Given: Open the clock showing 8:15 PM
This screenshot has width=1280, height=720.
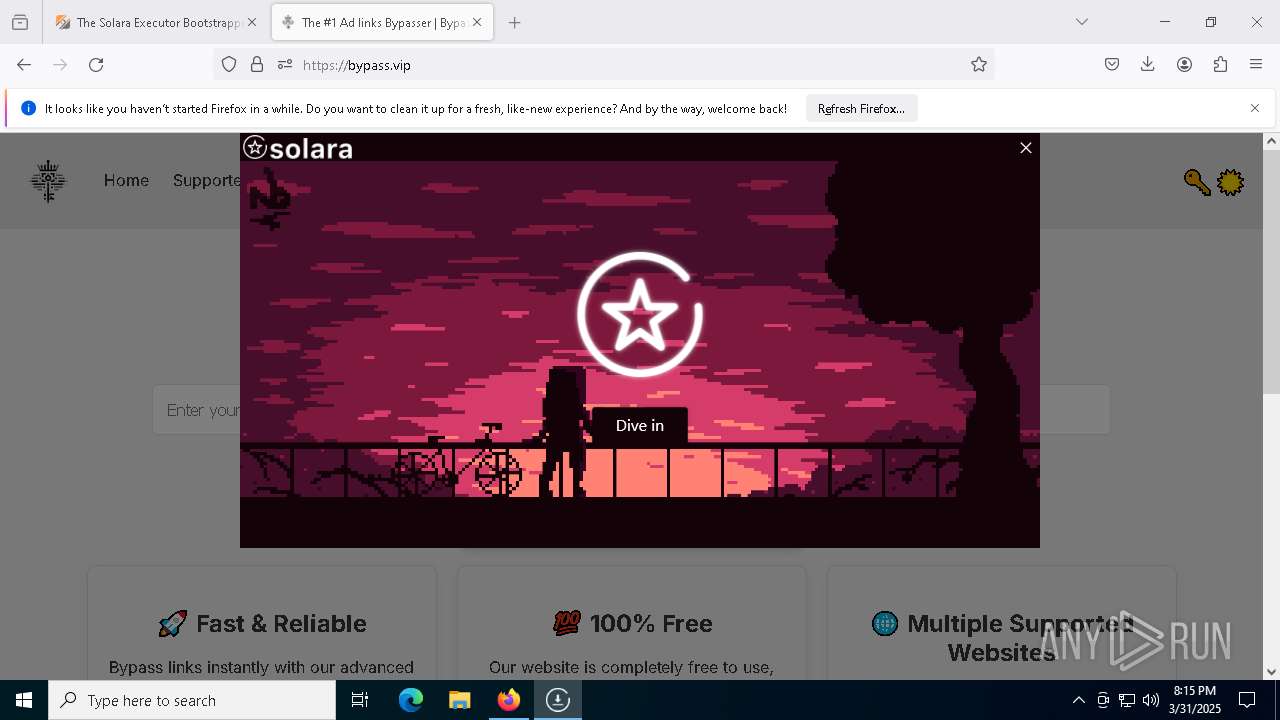Looking at the screenshot, I should pos(1195,700).
